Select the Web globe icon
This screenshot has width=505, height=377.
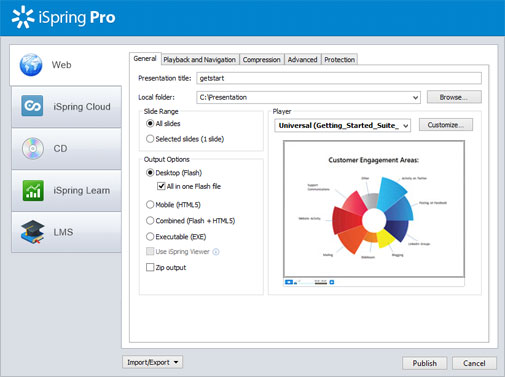(x=31, y=65)
